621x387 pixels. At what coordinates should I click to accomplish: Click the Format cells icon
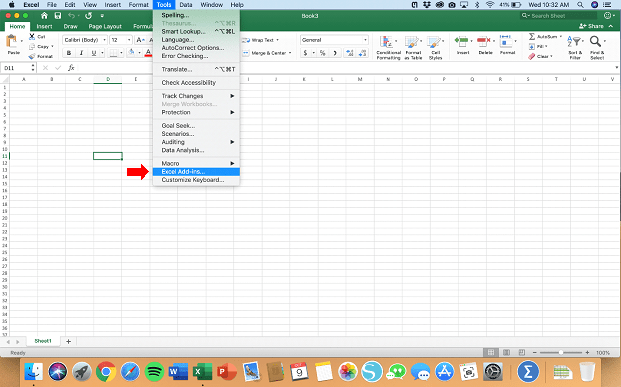point(506,41)
